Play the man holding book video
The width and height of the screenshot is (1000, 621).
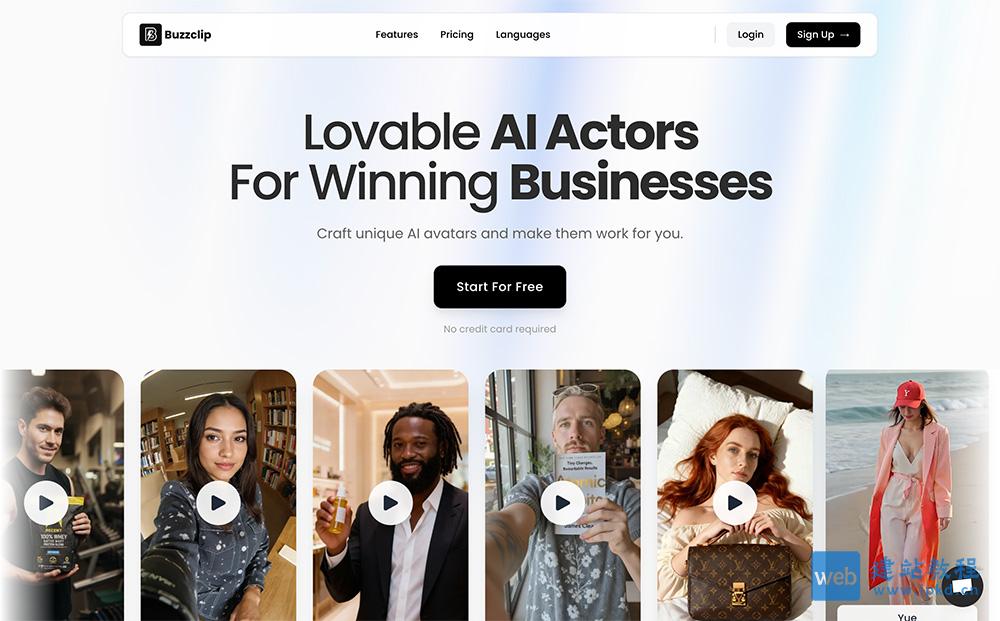(562, 503)
